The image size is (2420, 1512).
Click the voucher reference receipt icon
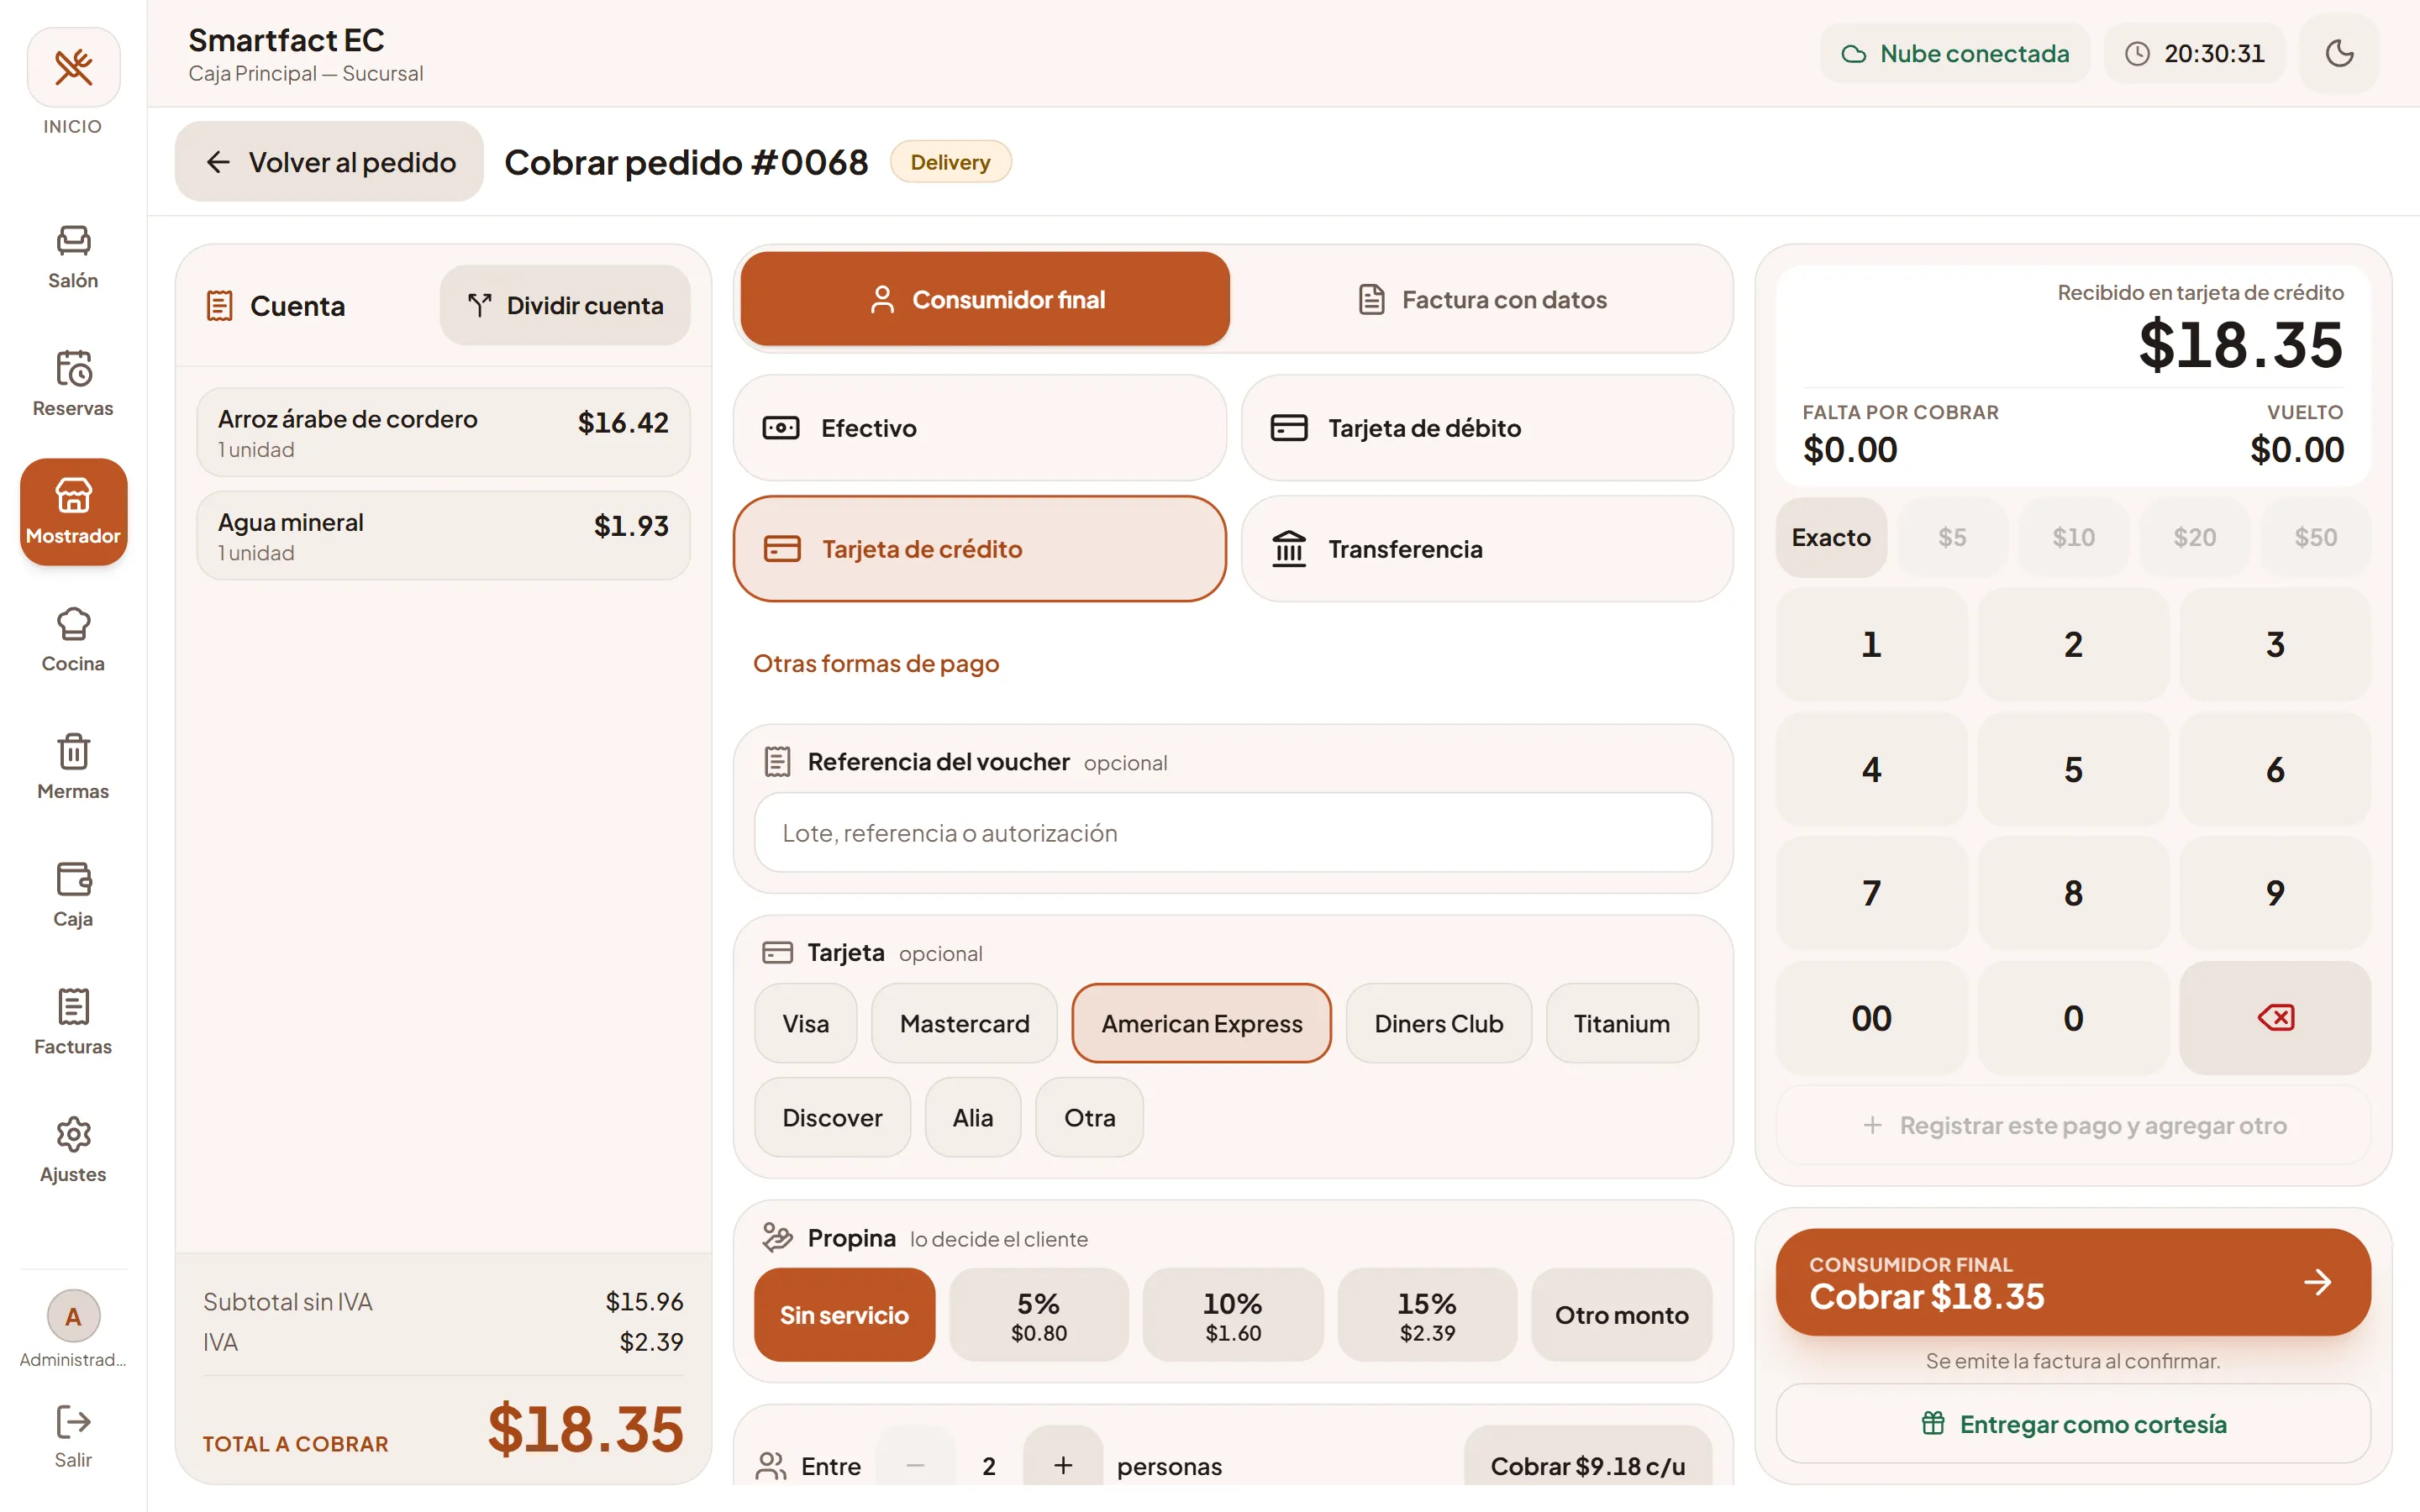(x=777, y=762)
